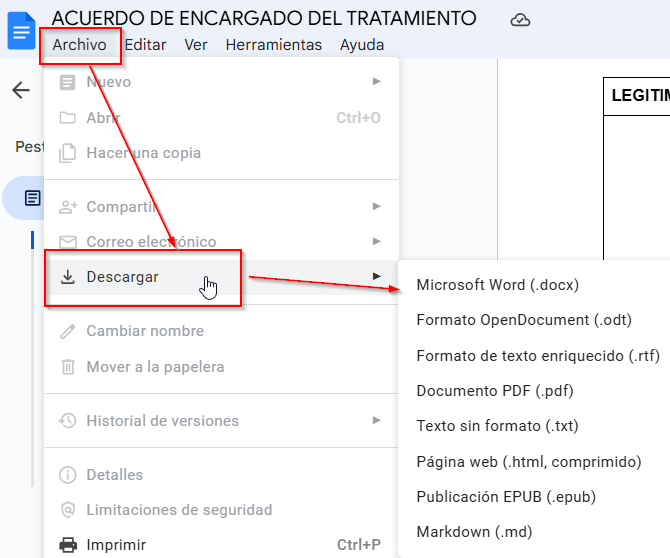The height and width of the screenshot is (558, 670).
Task: Pick Texto sin formato (.txt) option
Action: click(x=497, y=426)
